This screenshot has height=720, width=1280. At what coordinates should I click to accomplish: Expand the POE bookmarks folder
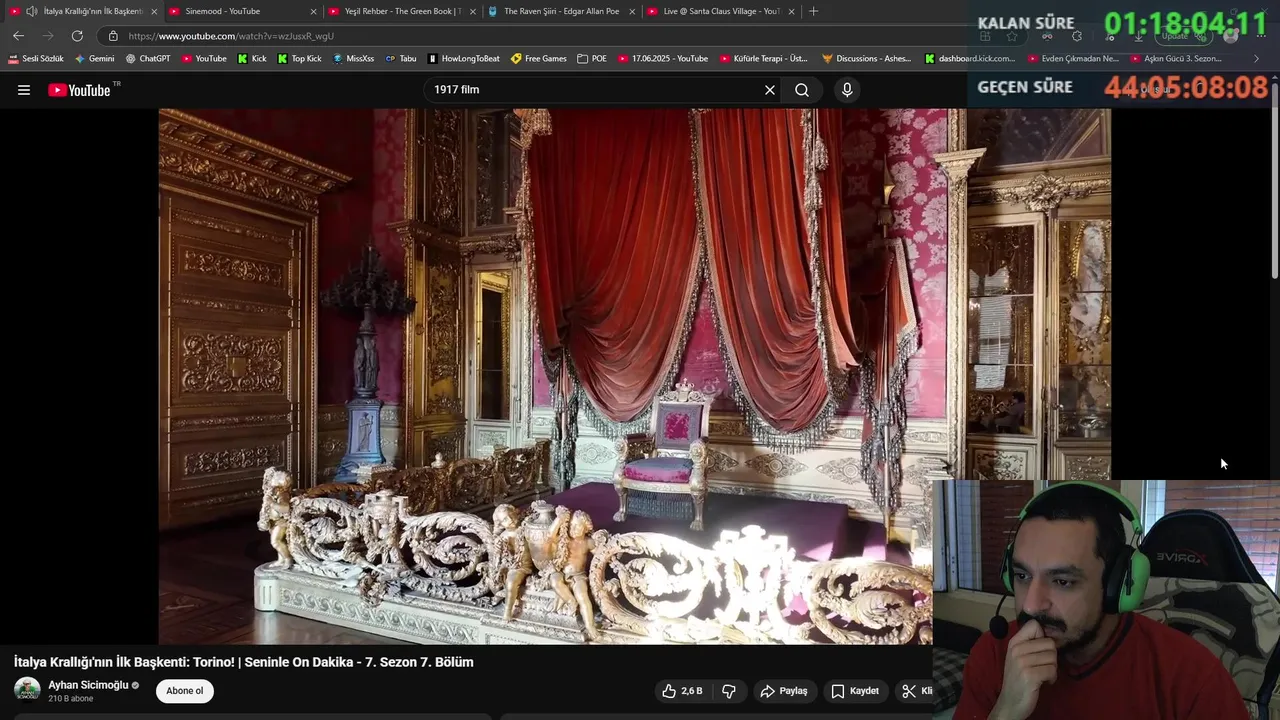[x=592, y=58]
